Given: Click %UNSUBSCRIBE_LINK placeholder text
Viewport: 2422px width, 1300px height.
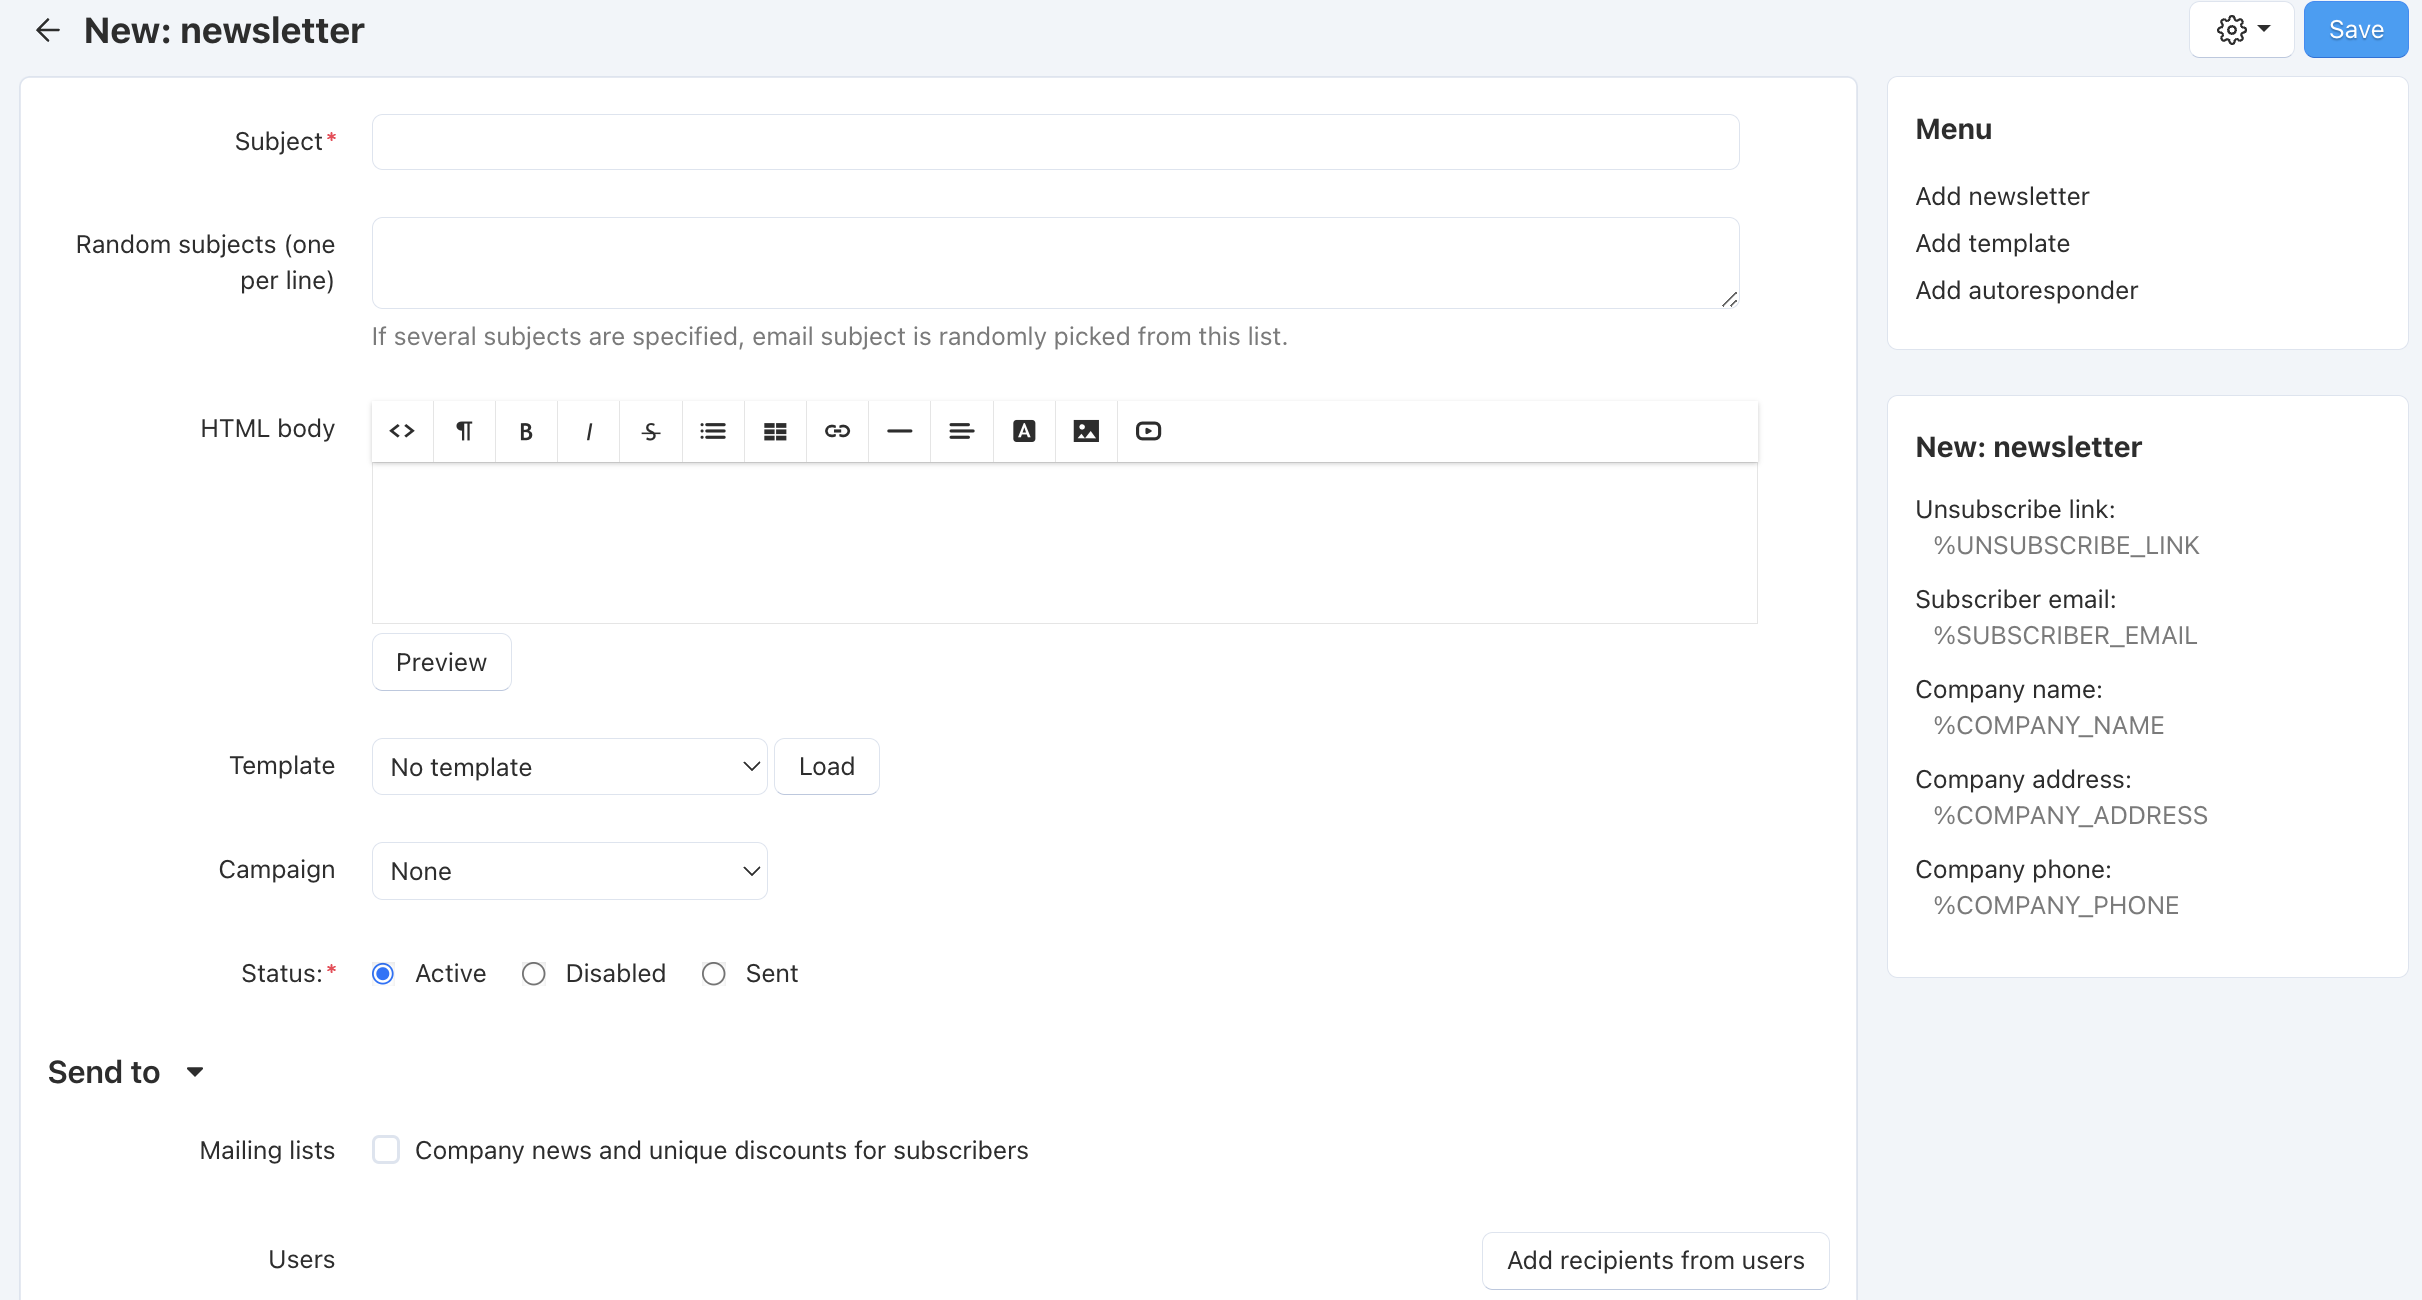Looking at the screenshot, I should [2066, 546].
